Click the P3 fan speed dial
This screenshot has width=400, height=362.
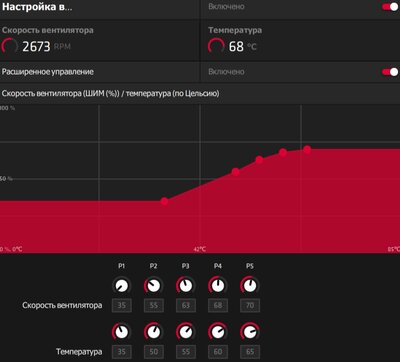(186, 286)
